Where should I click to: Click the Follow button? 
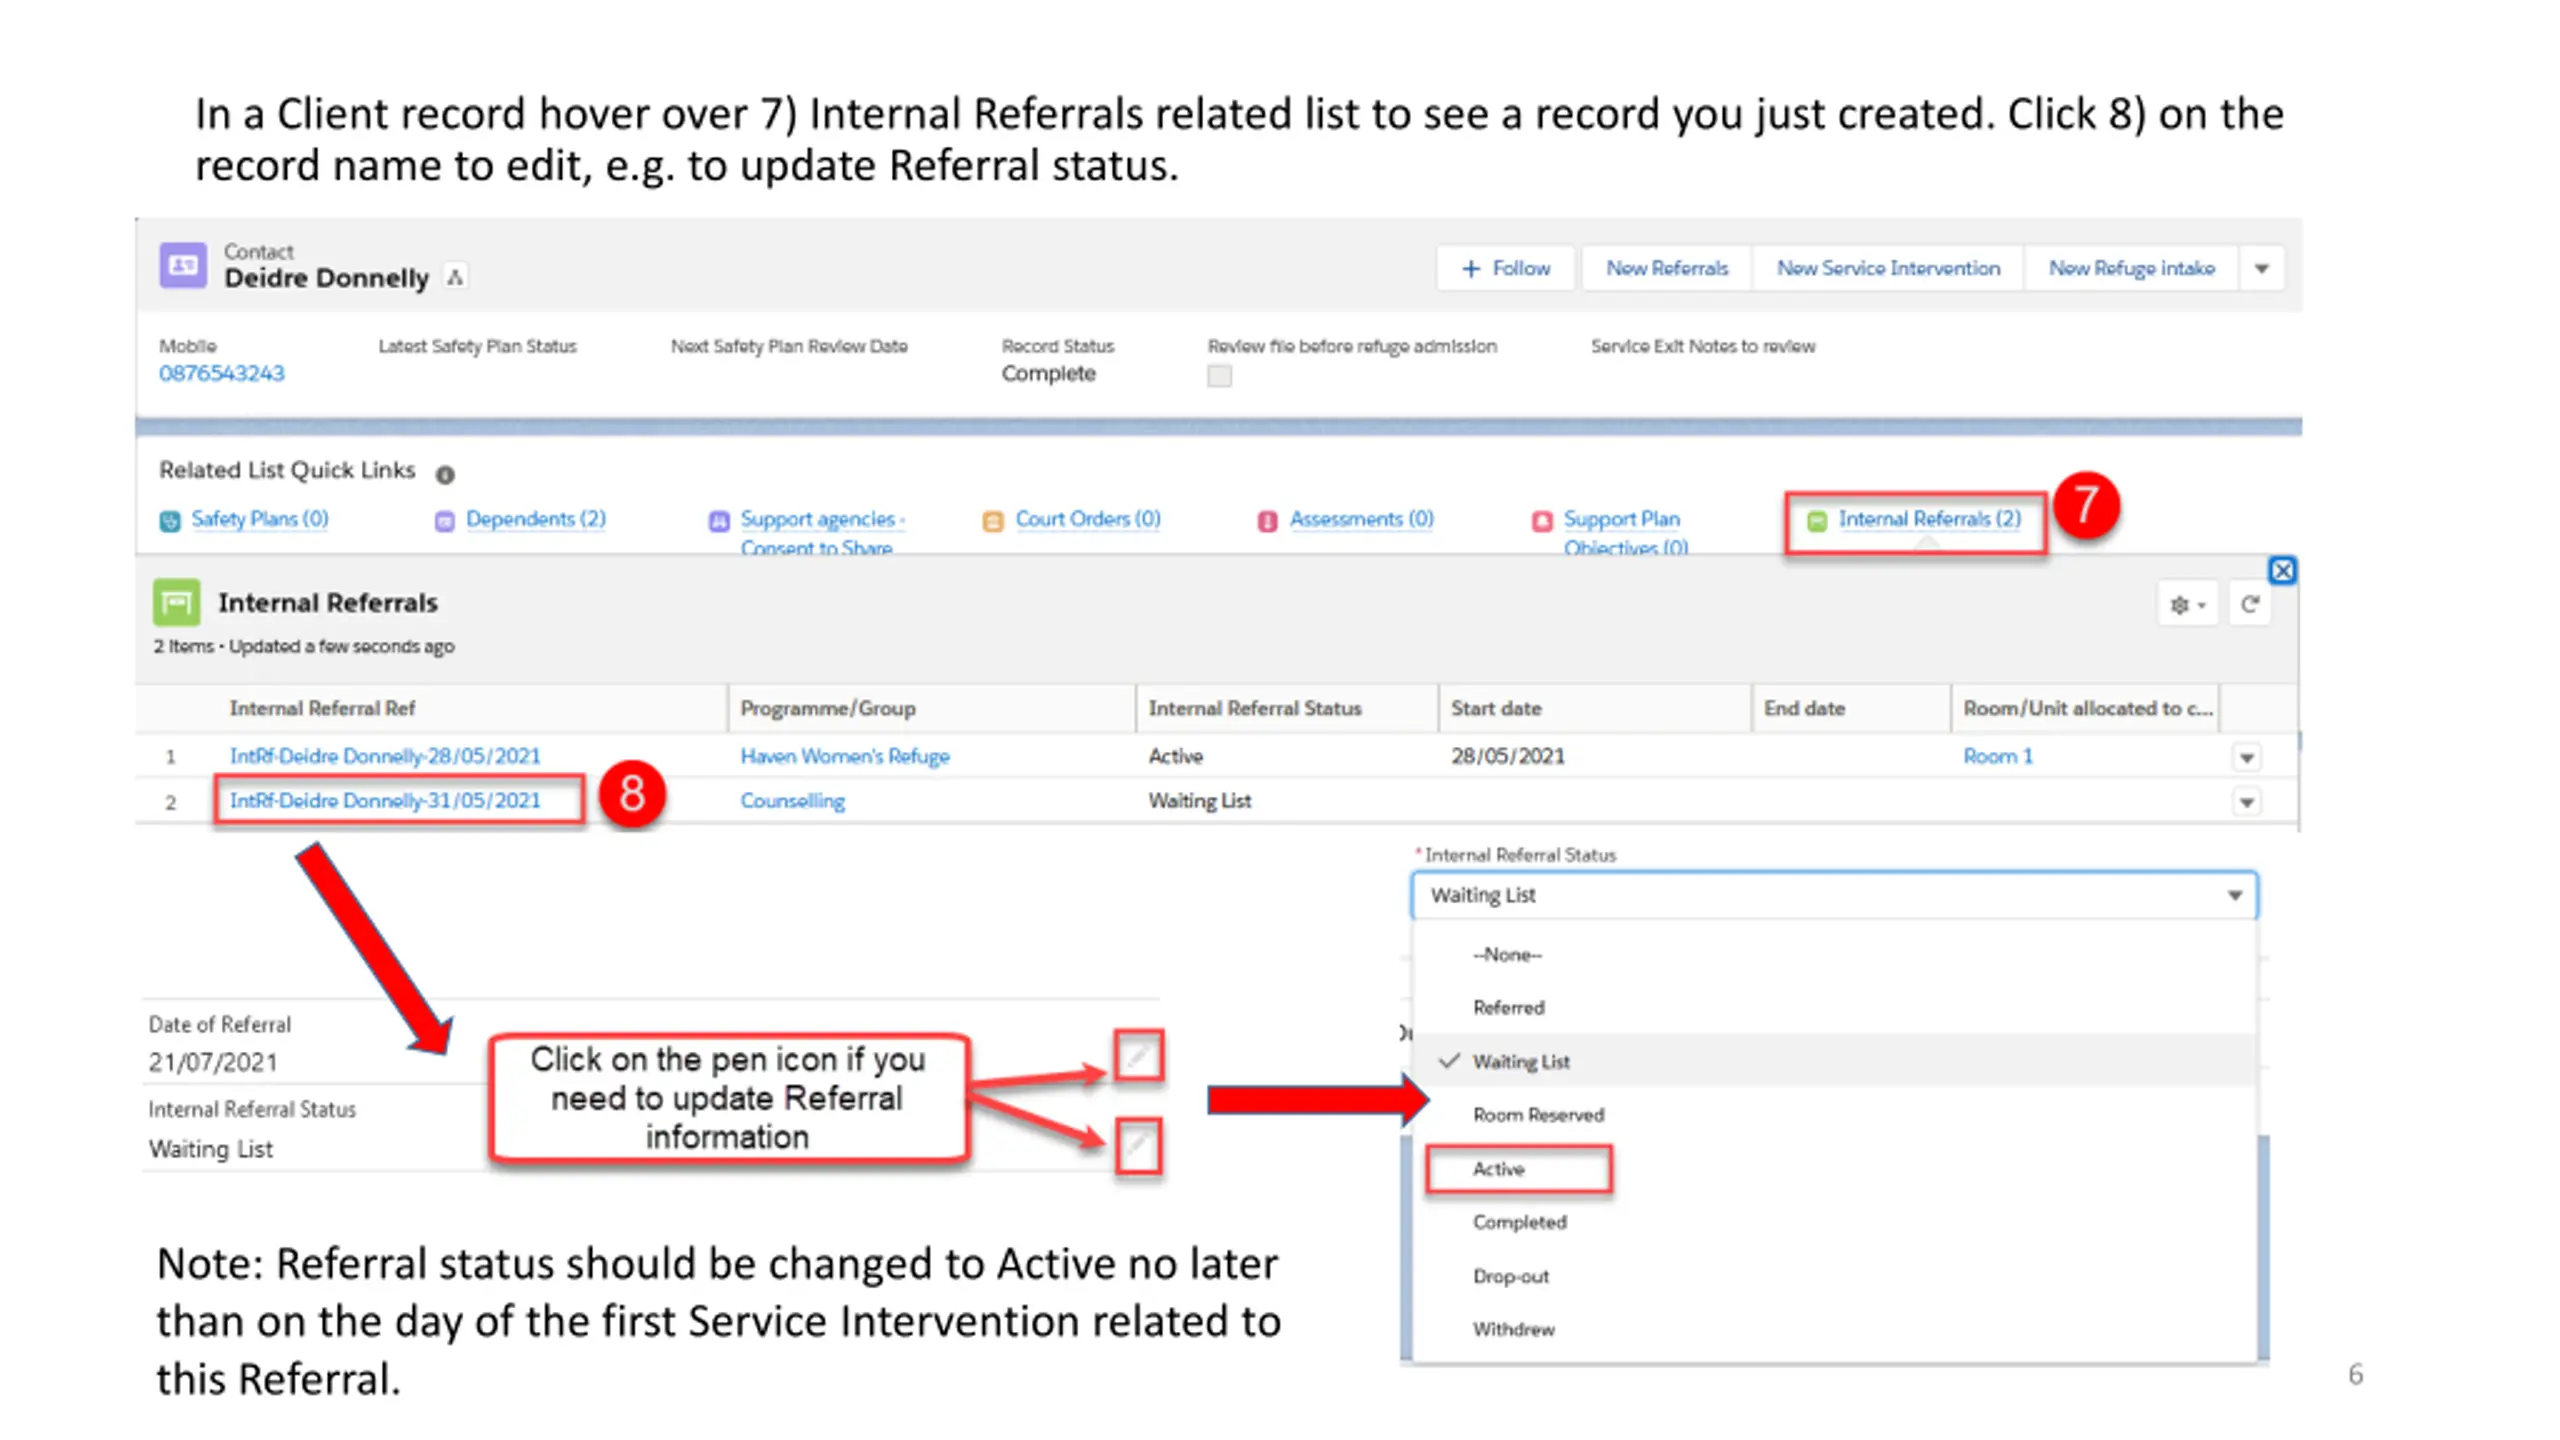[1505, 268]
